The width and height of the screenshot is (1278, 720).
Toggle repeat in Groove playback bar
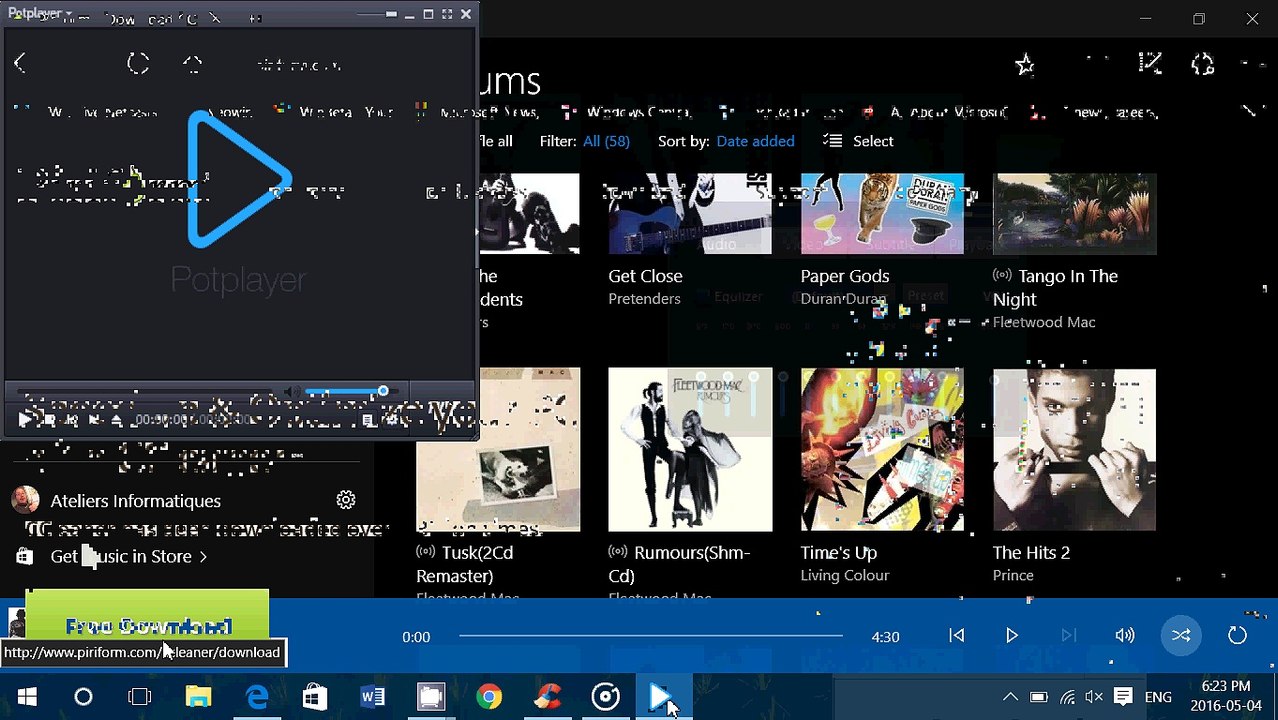point(1237,636)
